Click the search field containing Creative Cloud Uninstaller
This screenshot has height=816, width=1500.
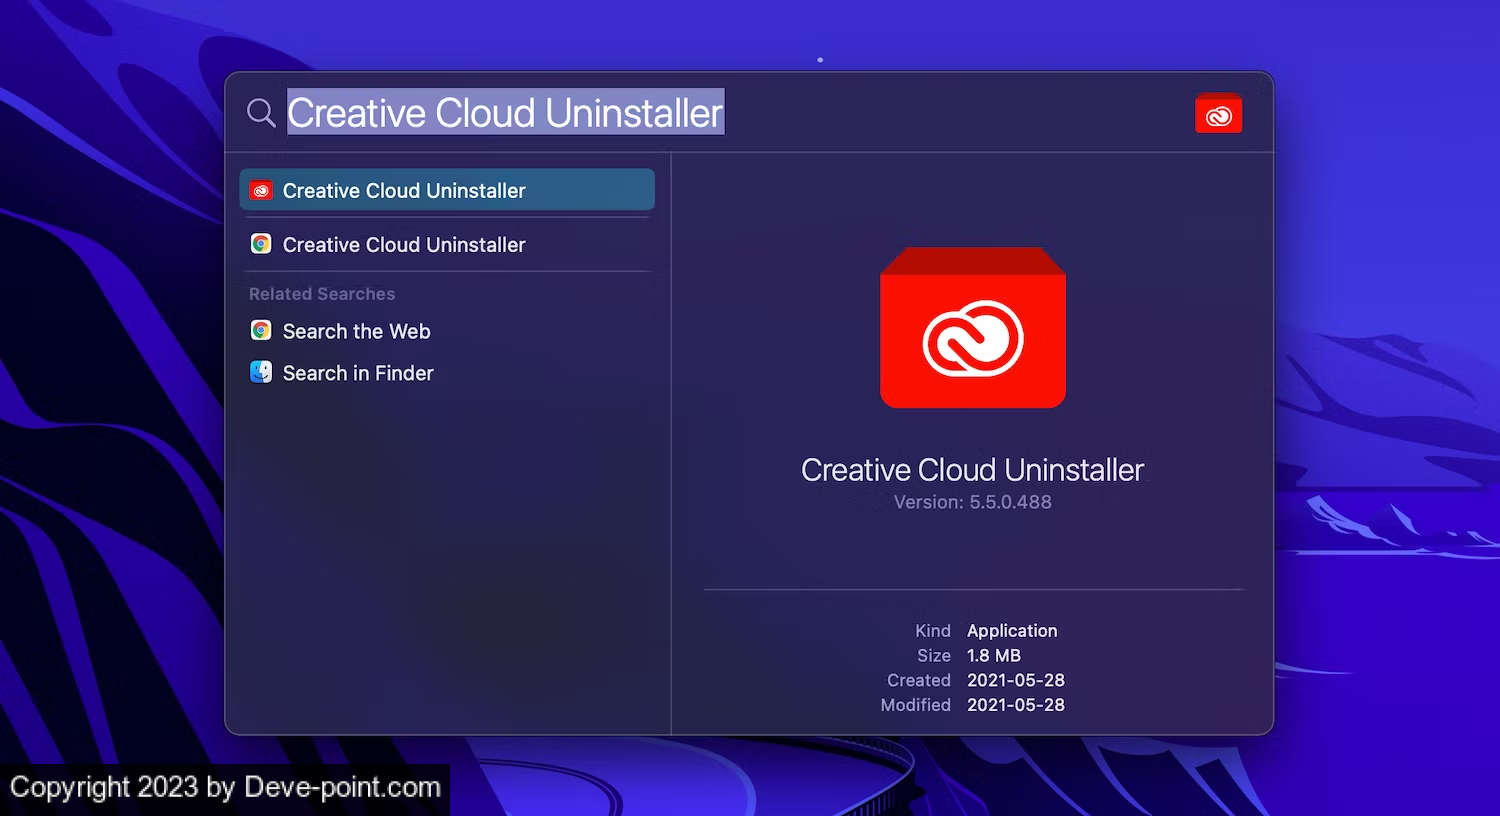pyautogui.click(x=505, y=113)
